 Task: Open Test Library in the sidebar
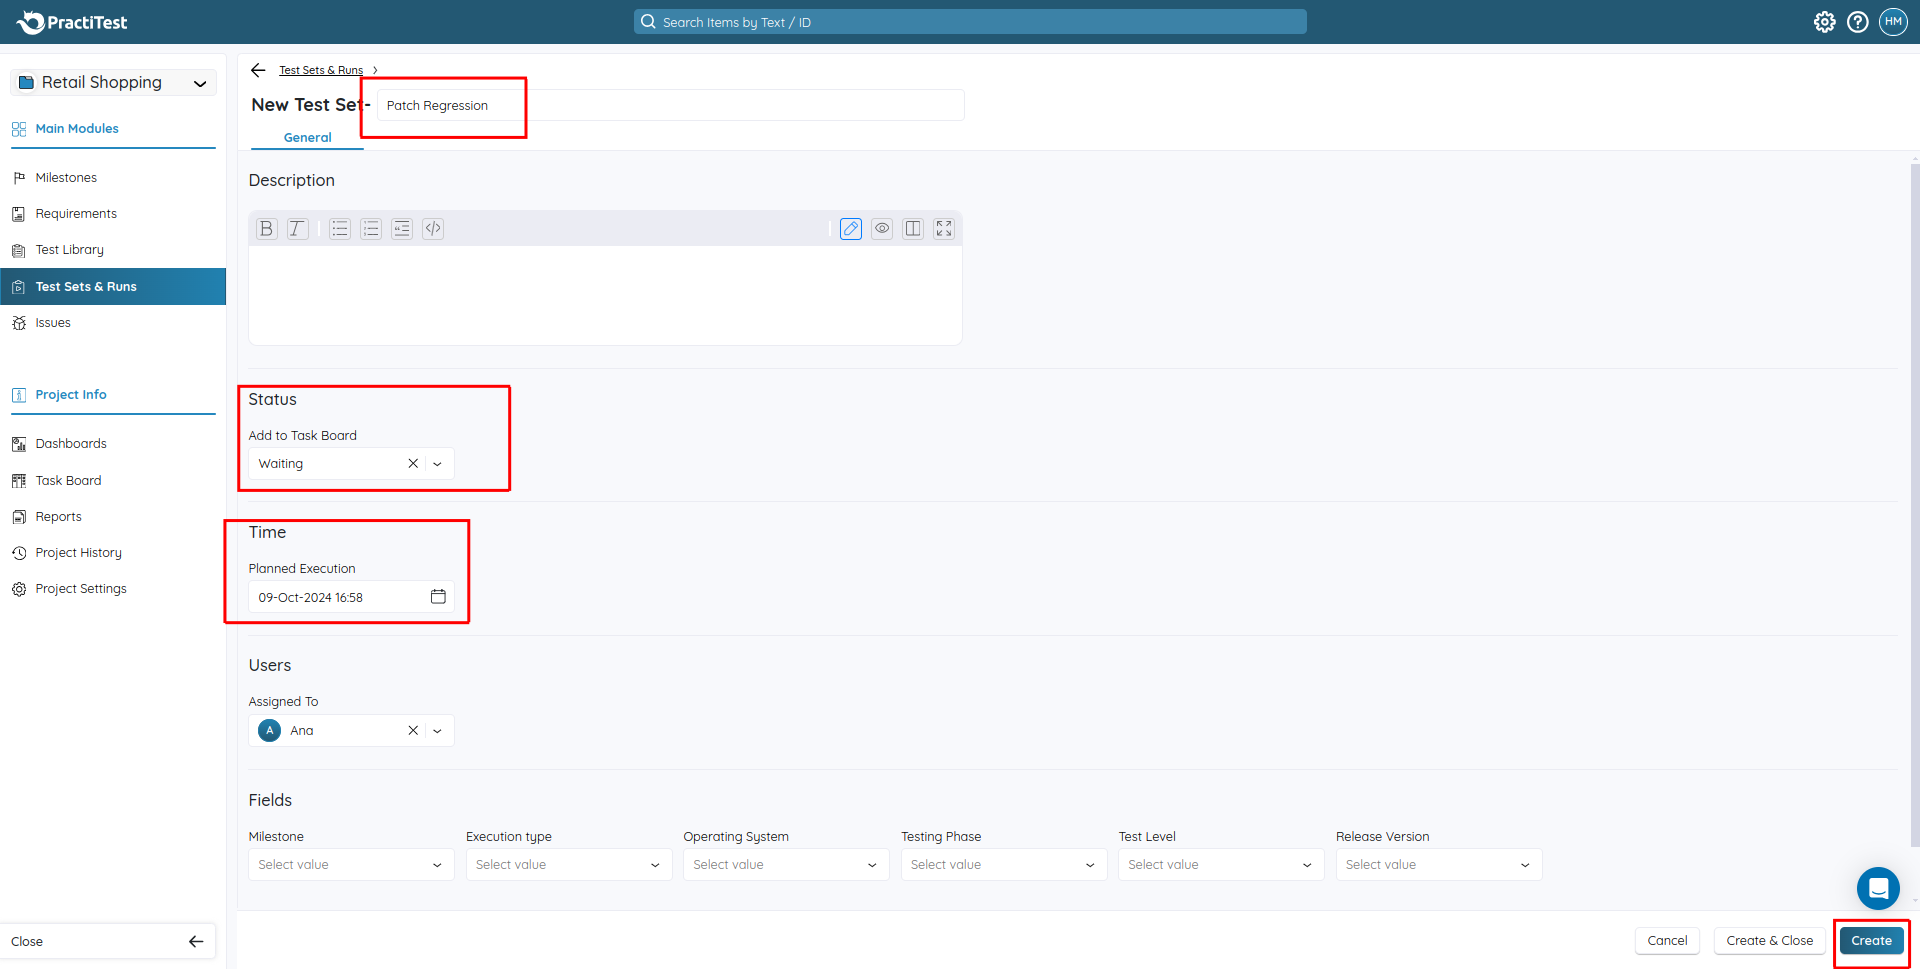click(69, 250)
